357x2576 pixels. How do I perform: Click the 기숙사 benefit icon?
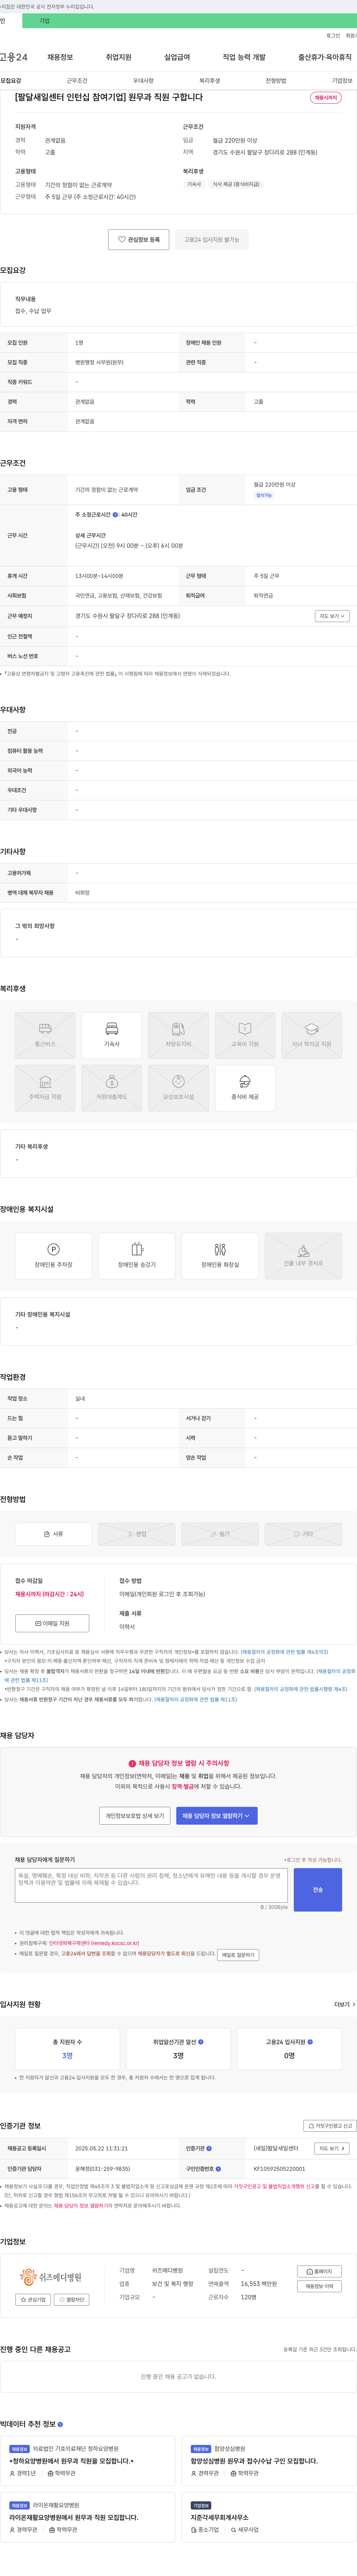coord(112,1035)
